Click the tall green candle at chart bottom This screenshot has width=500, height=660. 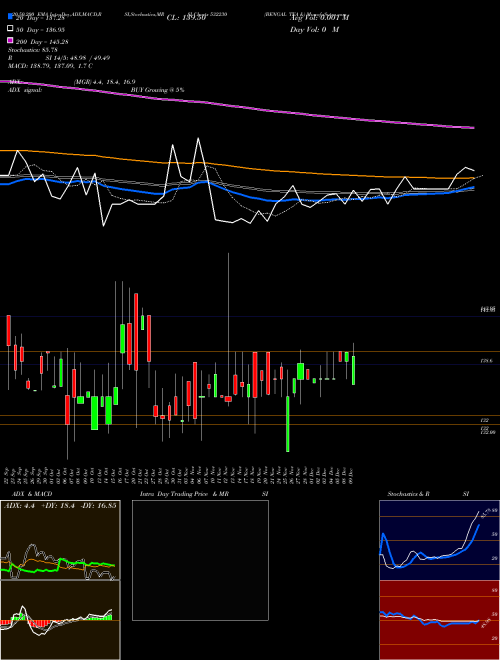coord(288,424)
